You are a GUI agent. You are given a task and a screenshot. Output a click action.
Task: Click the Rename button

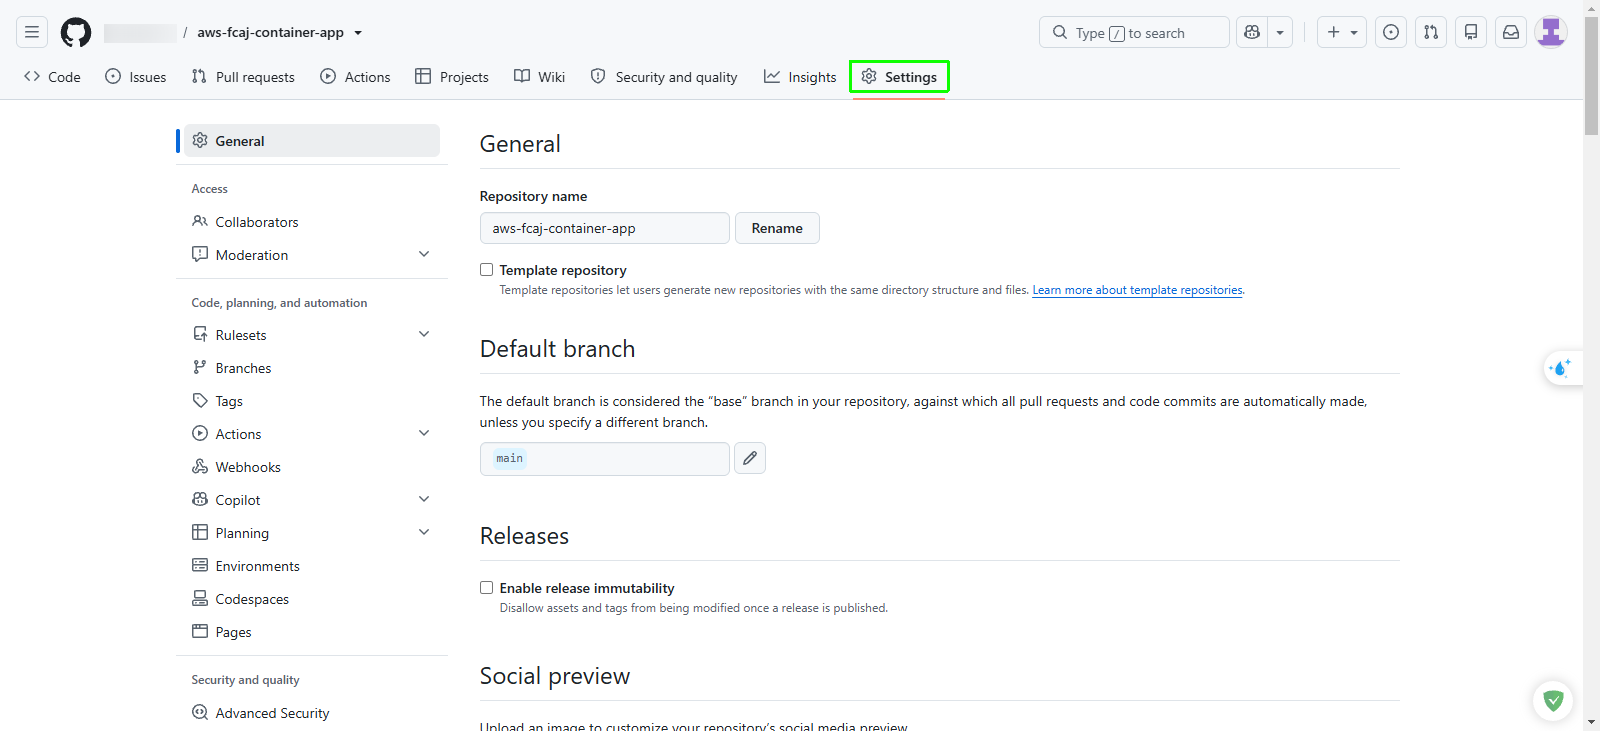coord(777,228)
